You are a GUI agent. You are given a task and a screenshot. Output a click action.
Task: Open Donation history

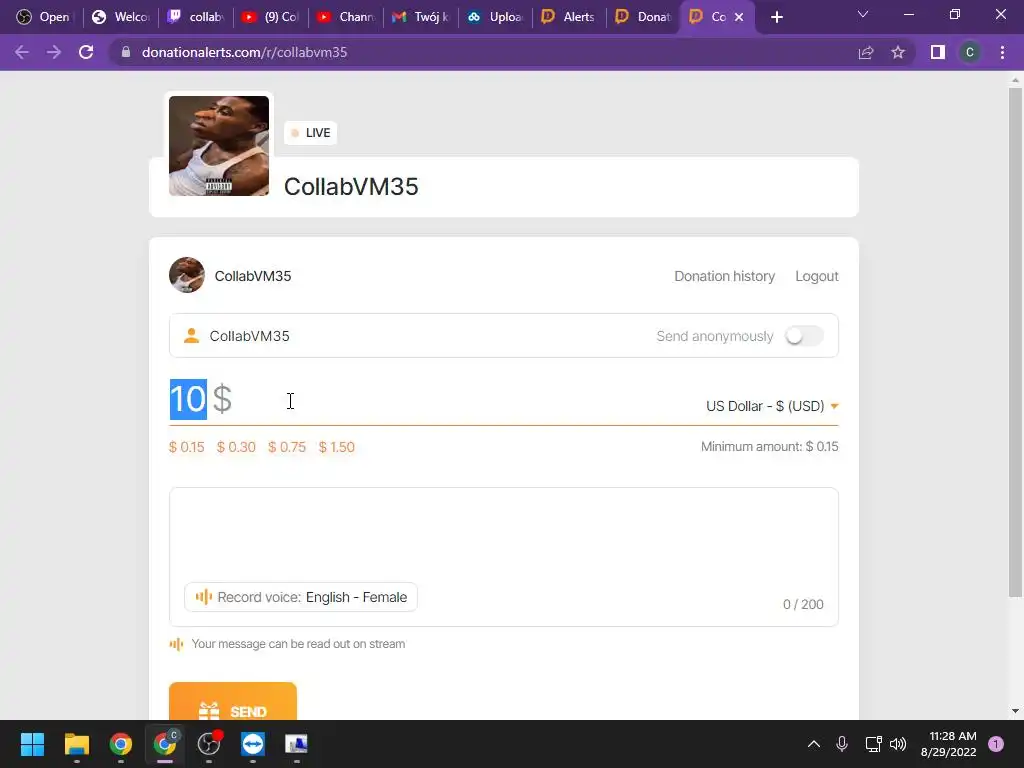point(724,276)
